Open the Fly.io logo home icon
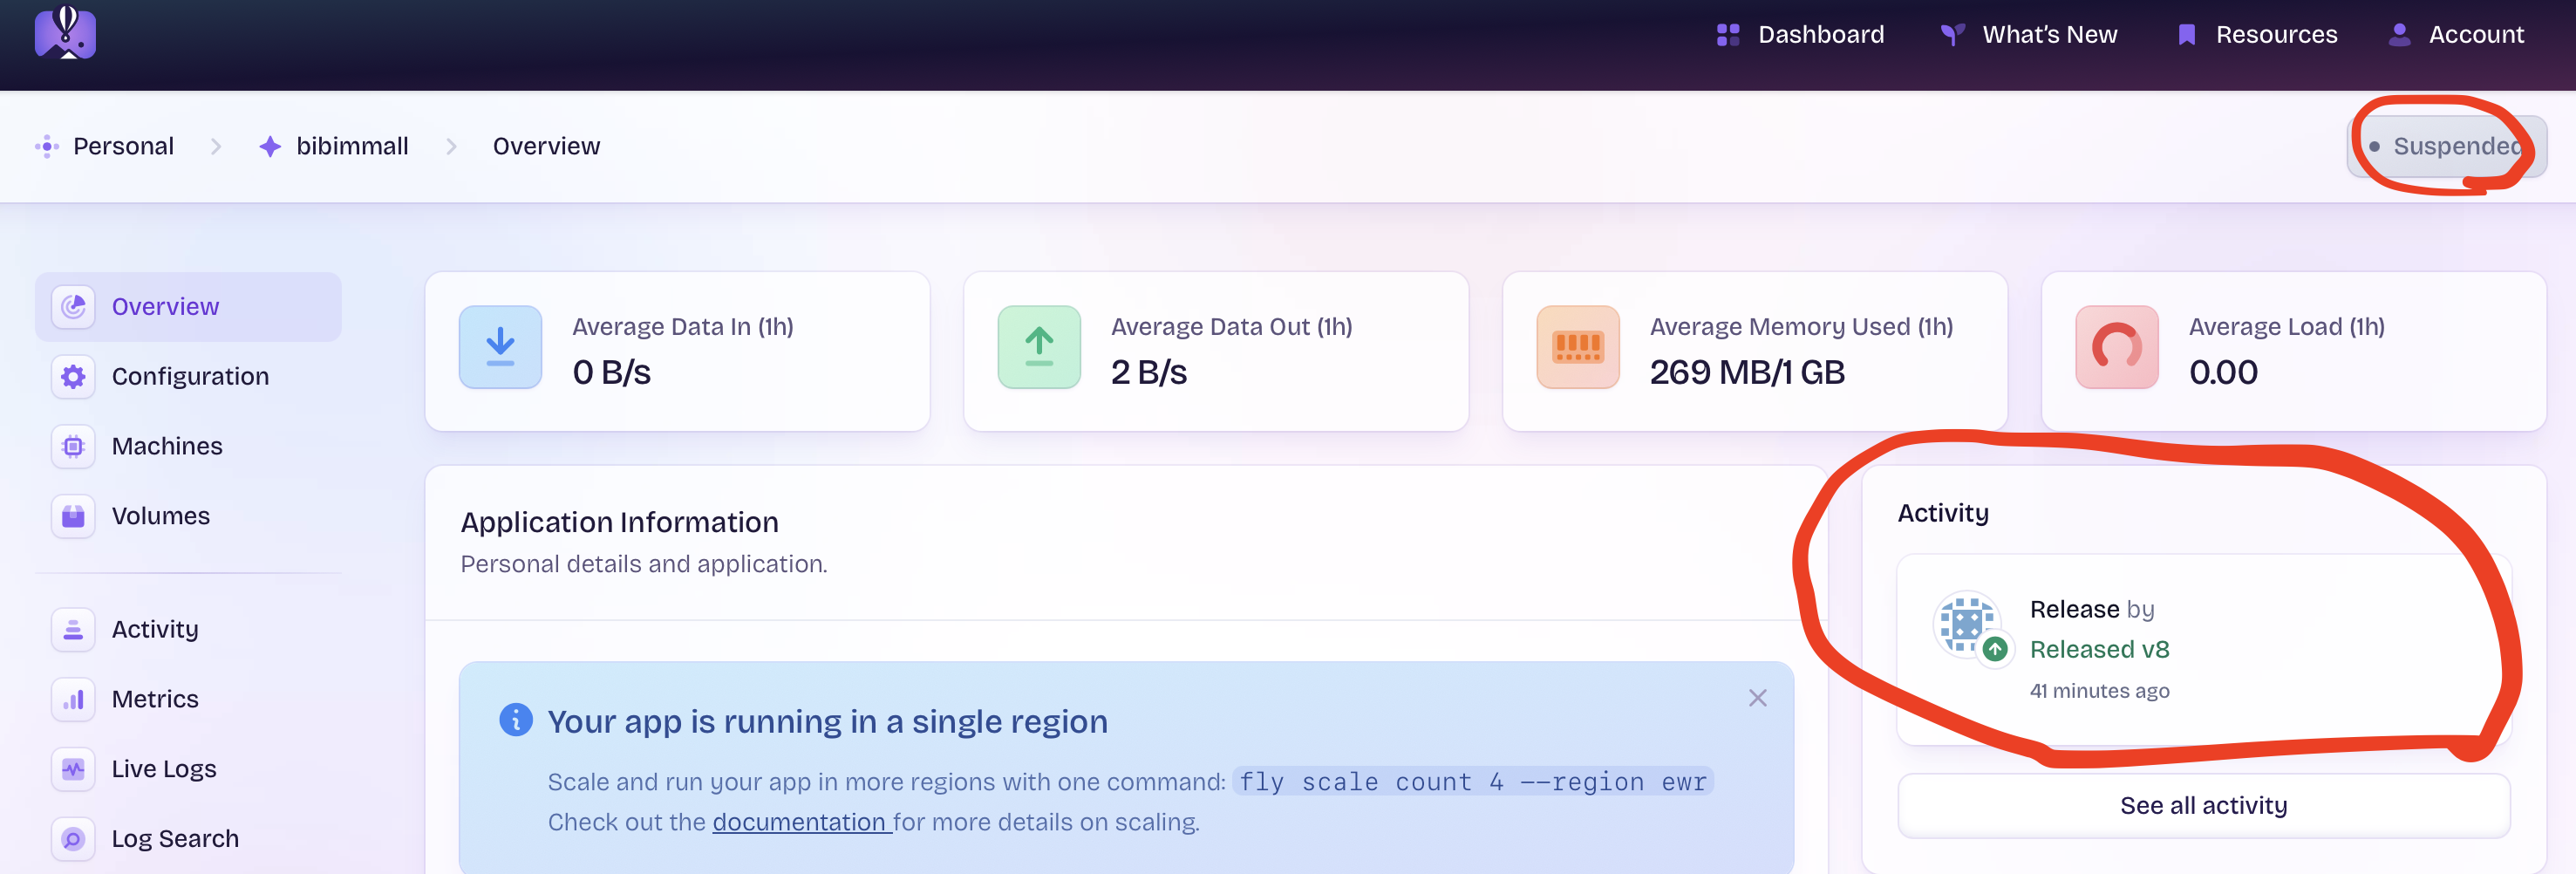 (x=66, y=33)
